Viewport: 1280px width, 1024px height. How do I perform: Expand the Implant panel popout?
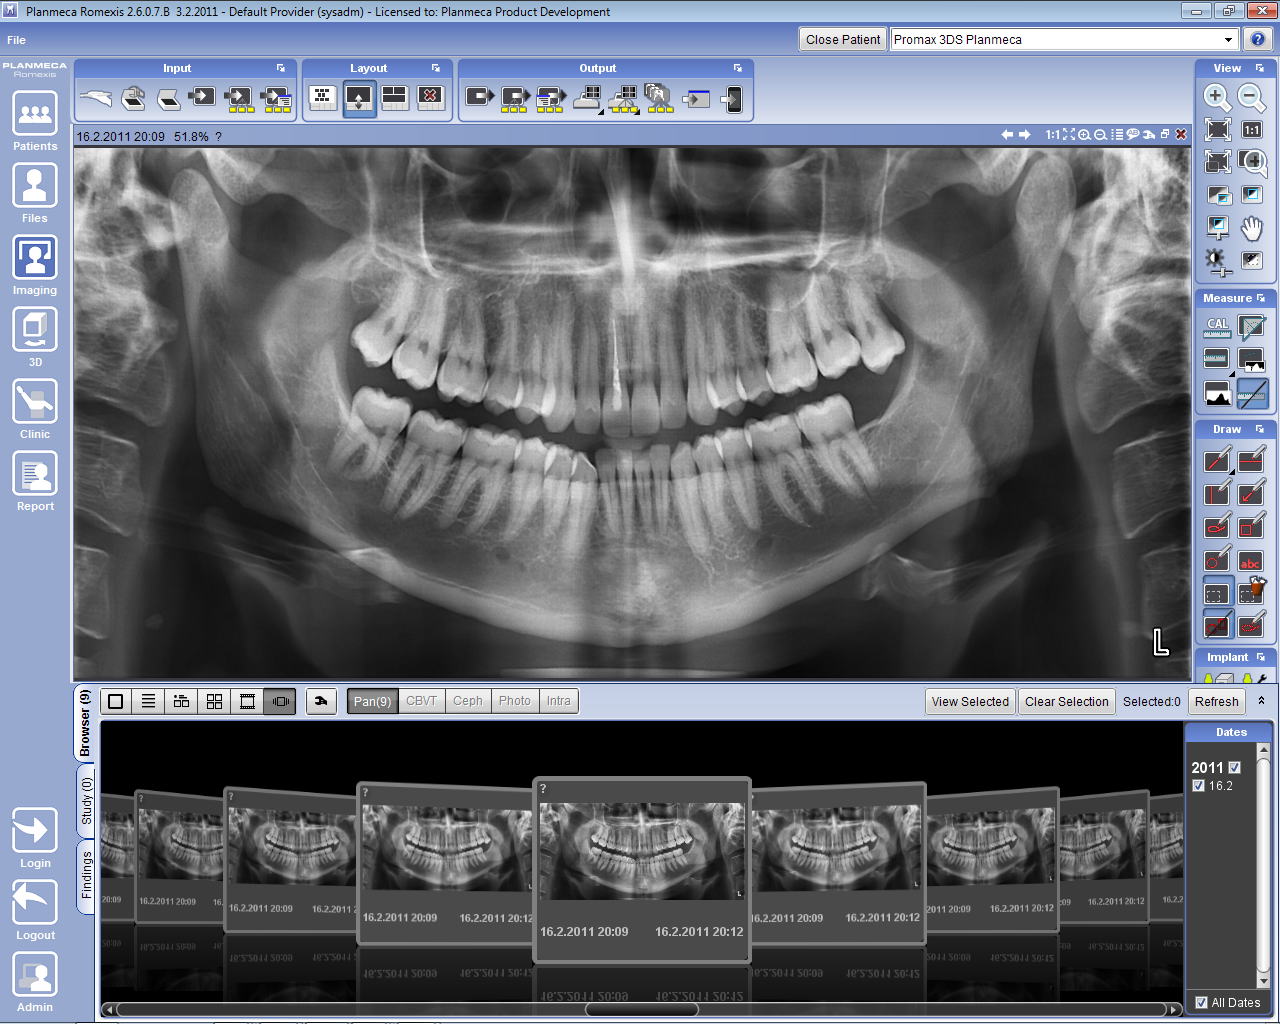(x=1261, y=657)
